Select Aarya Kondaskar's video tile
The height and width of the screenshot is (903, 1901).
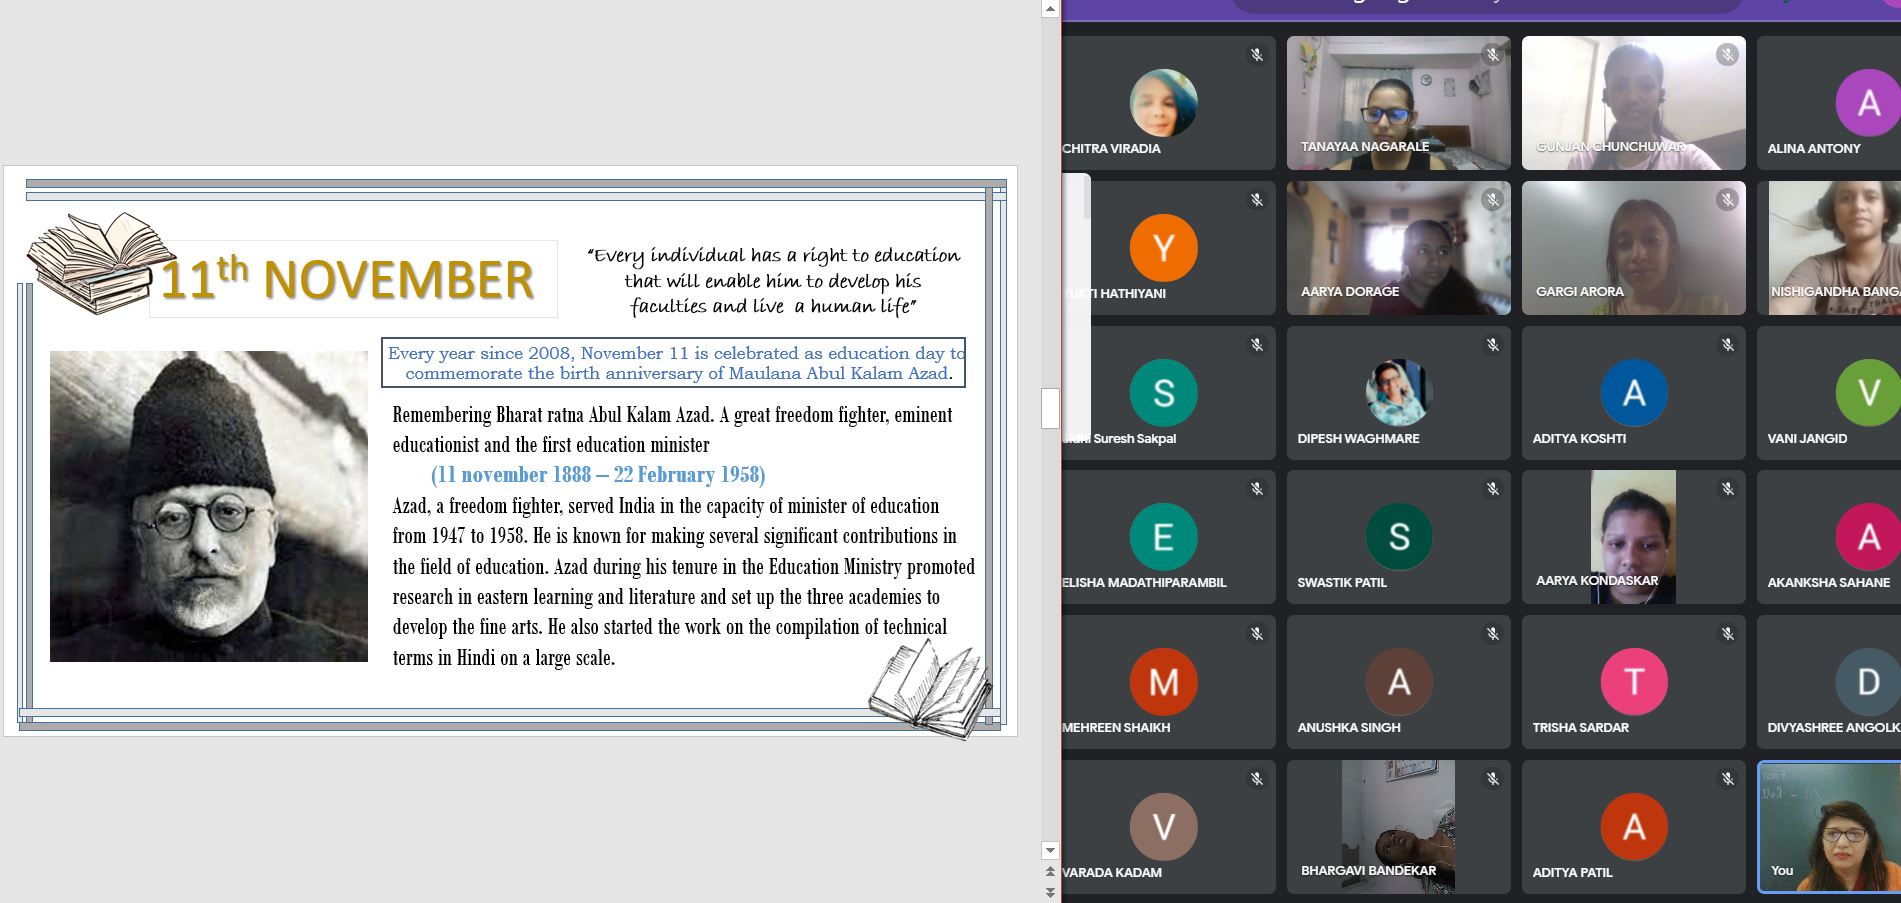click(x=1633, y=537)
